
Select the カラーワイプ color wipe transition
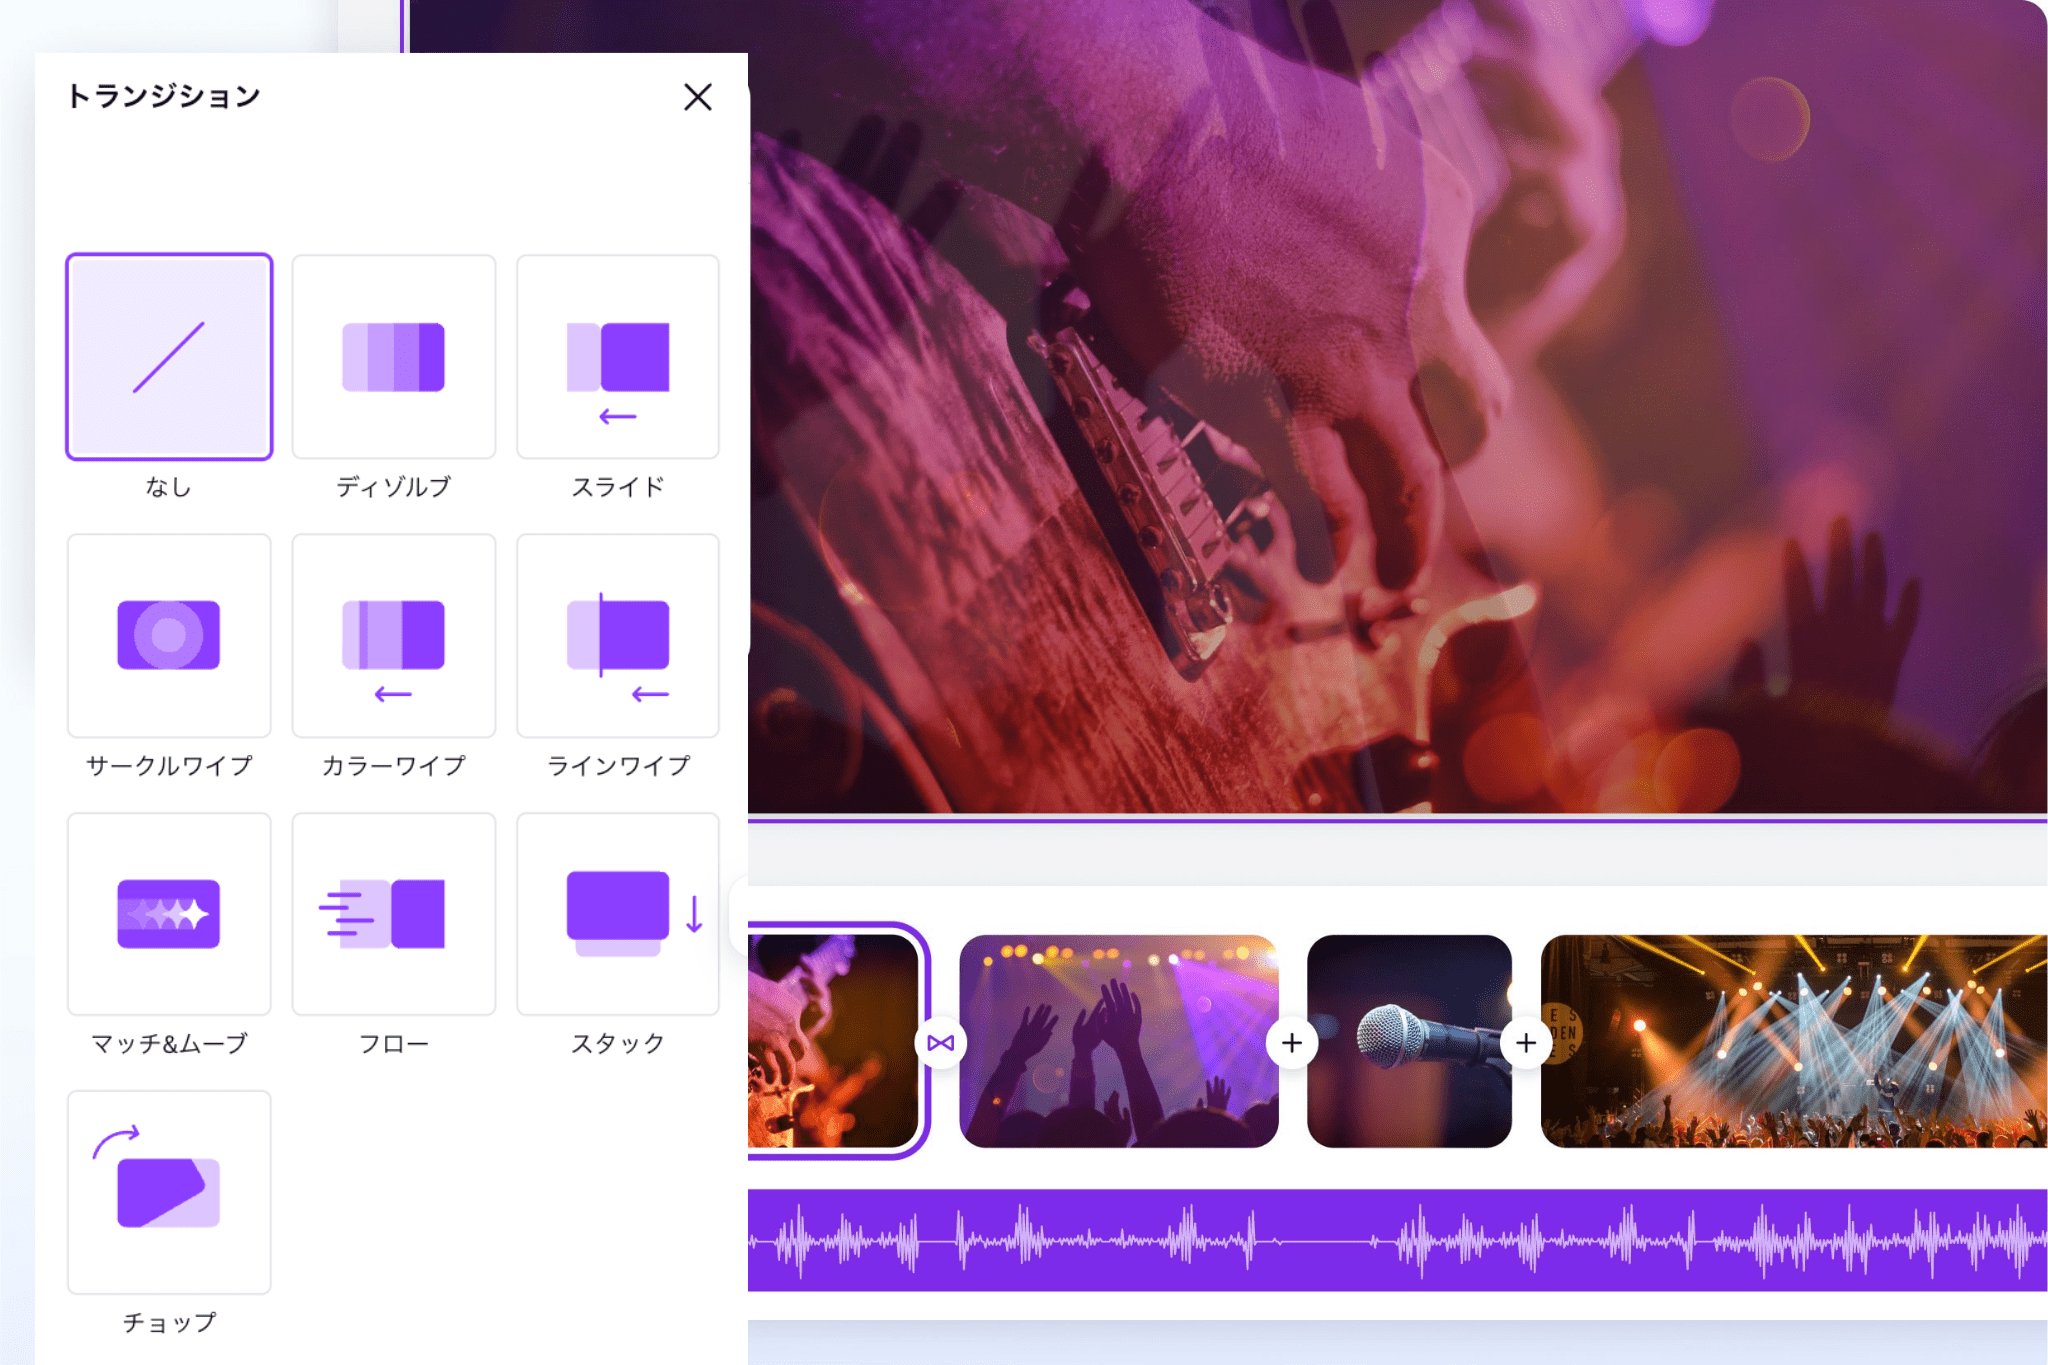[x=393, y=635]
